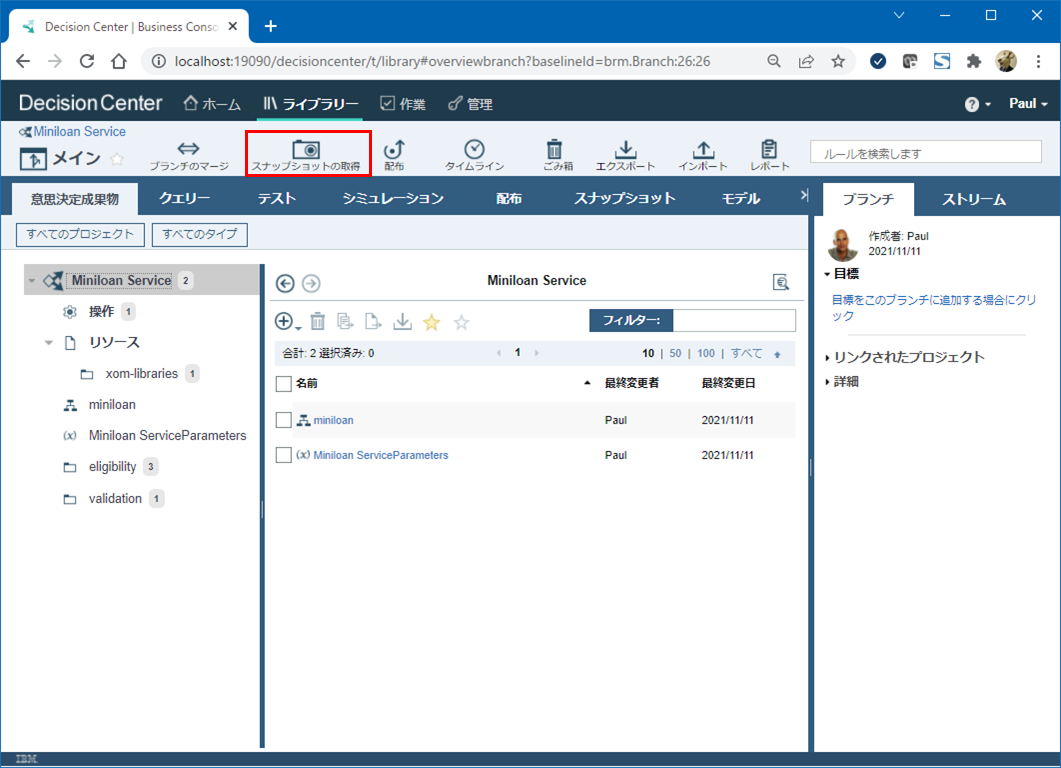Image resolution: width=1061 pixels, height=768 pixels.
Task: Open the 作業 menu tab
Action: tap(403, 104)
